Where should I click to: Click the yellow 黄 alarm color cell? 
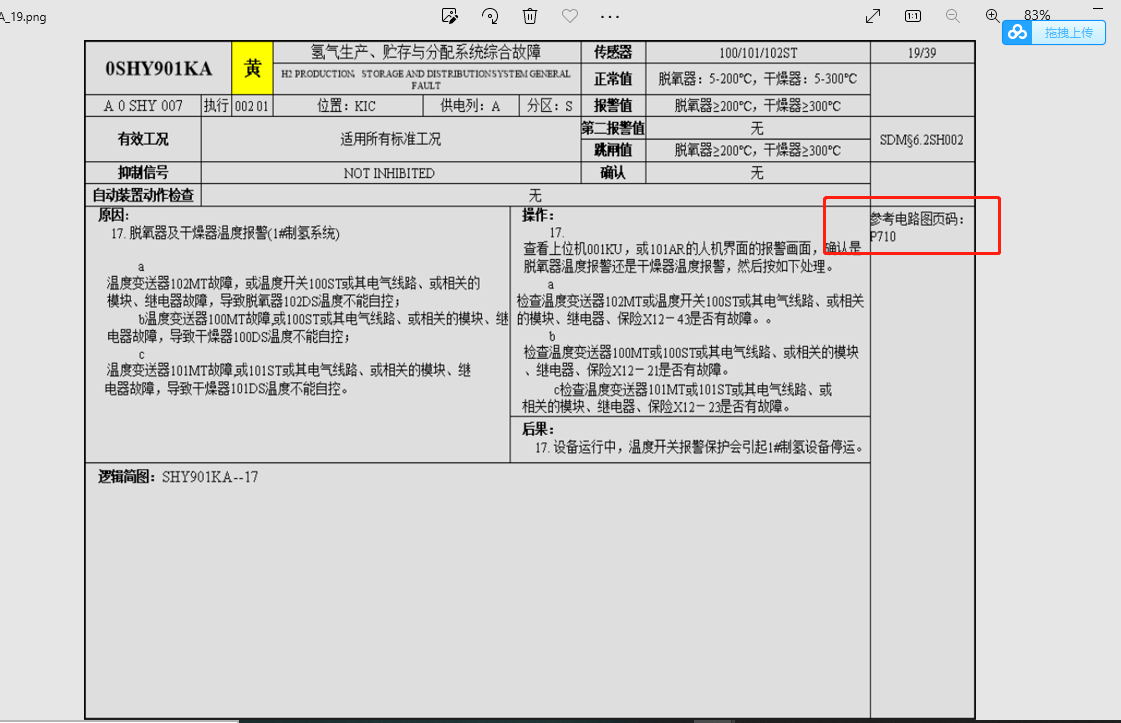coord(253,69)
